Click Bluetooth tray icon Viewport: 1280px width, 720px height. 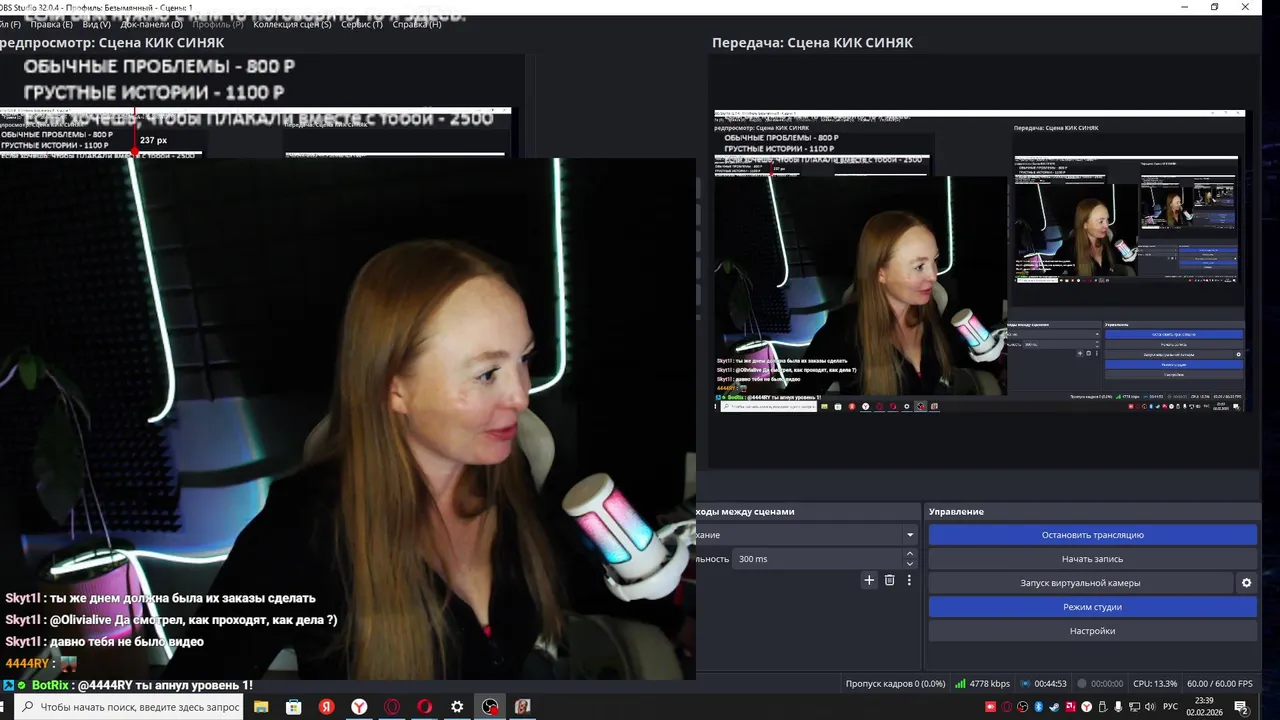tap(1039, 707)
